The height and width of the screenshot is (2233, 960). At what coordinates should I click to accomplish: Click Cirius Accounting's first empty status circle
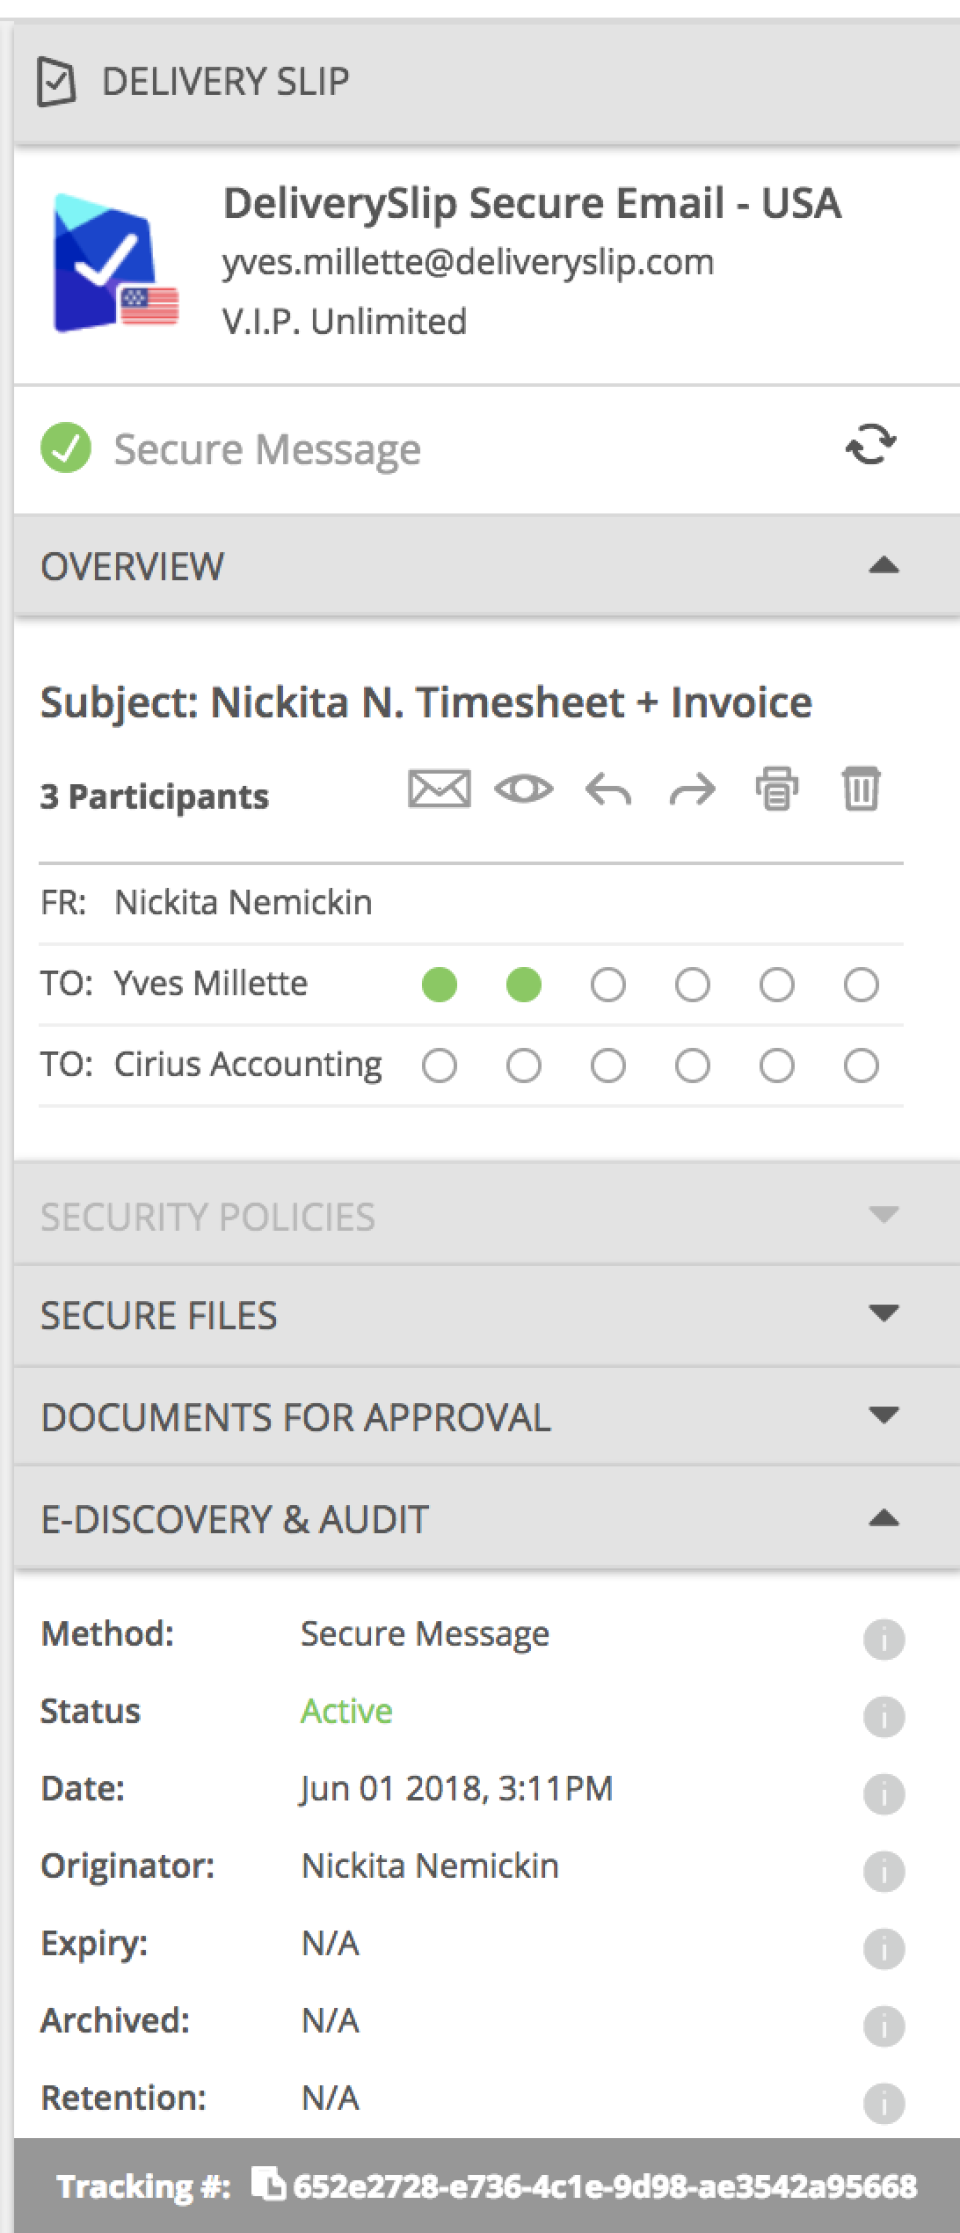pos(439,1066)
